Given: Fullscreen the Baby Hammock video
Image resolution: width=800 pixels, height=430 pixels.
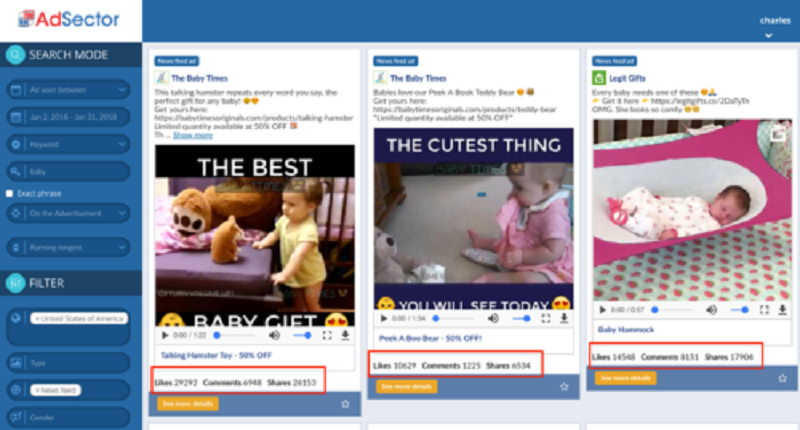Looking at the screenshot, I should (764, 310).
